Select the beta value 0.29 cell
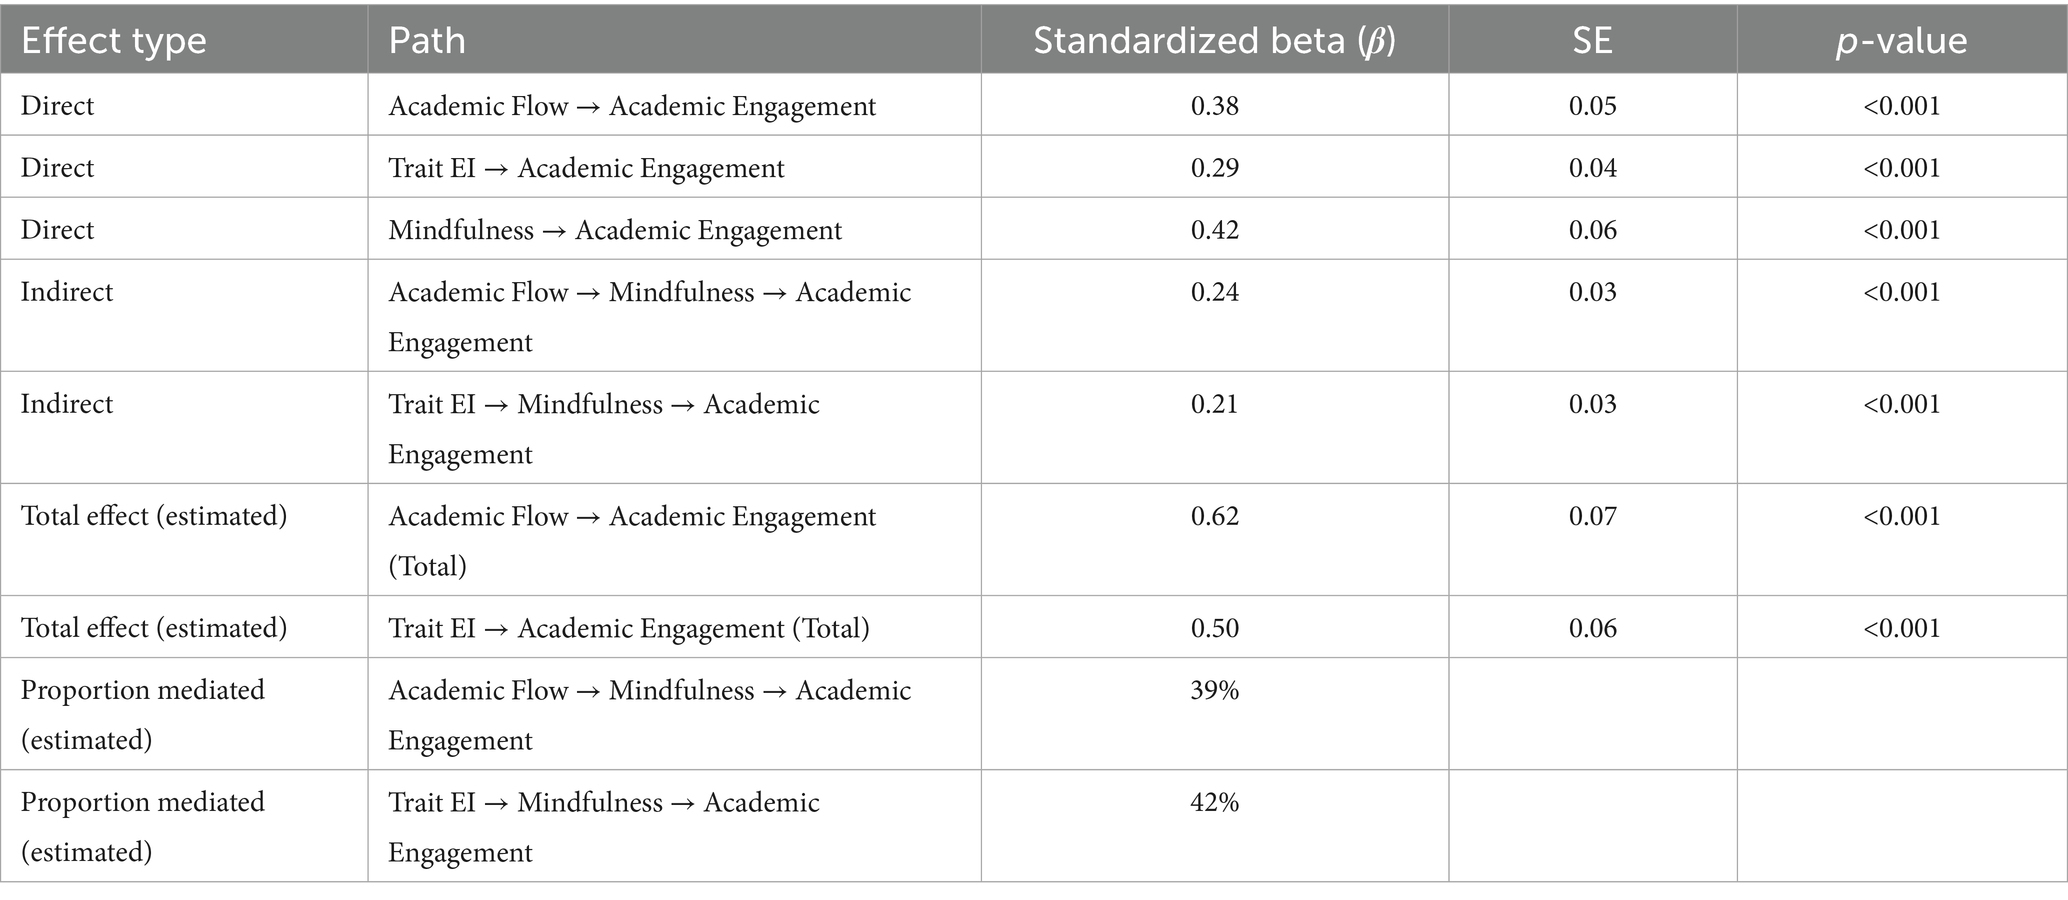Viewport: 2068px width, 900px height. 1214,168
